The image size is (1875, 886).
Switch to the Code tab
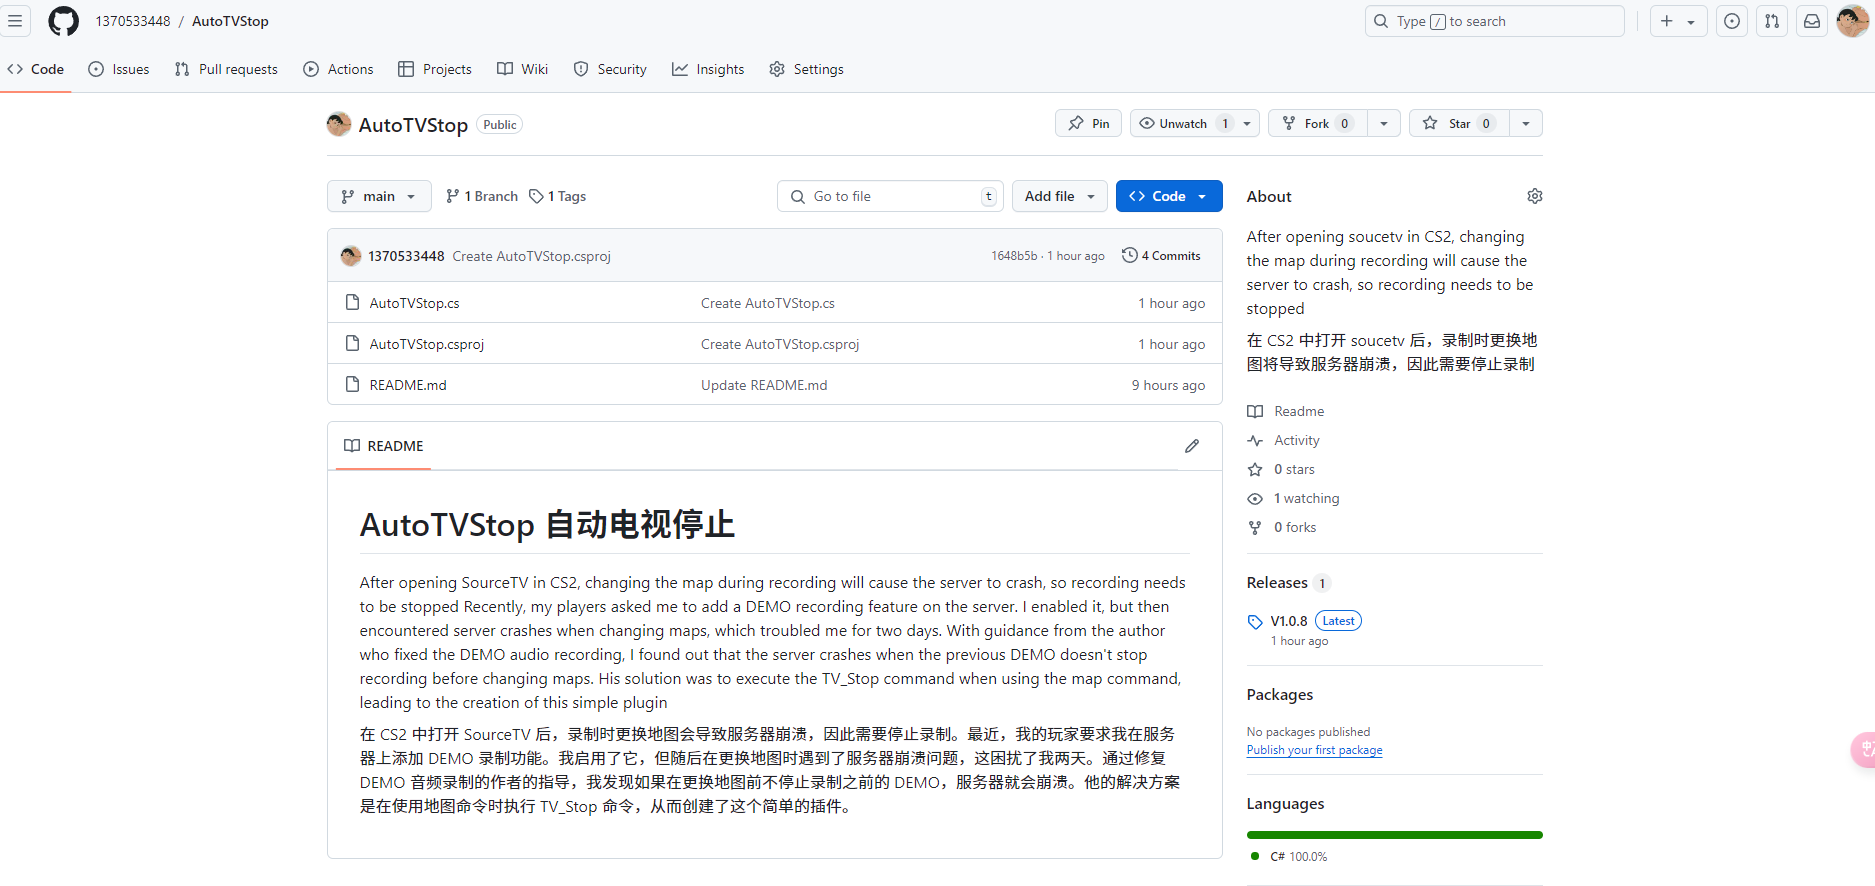(36, 69)
